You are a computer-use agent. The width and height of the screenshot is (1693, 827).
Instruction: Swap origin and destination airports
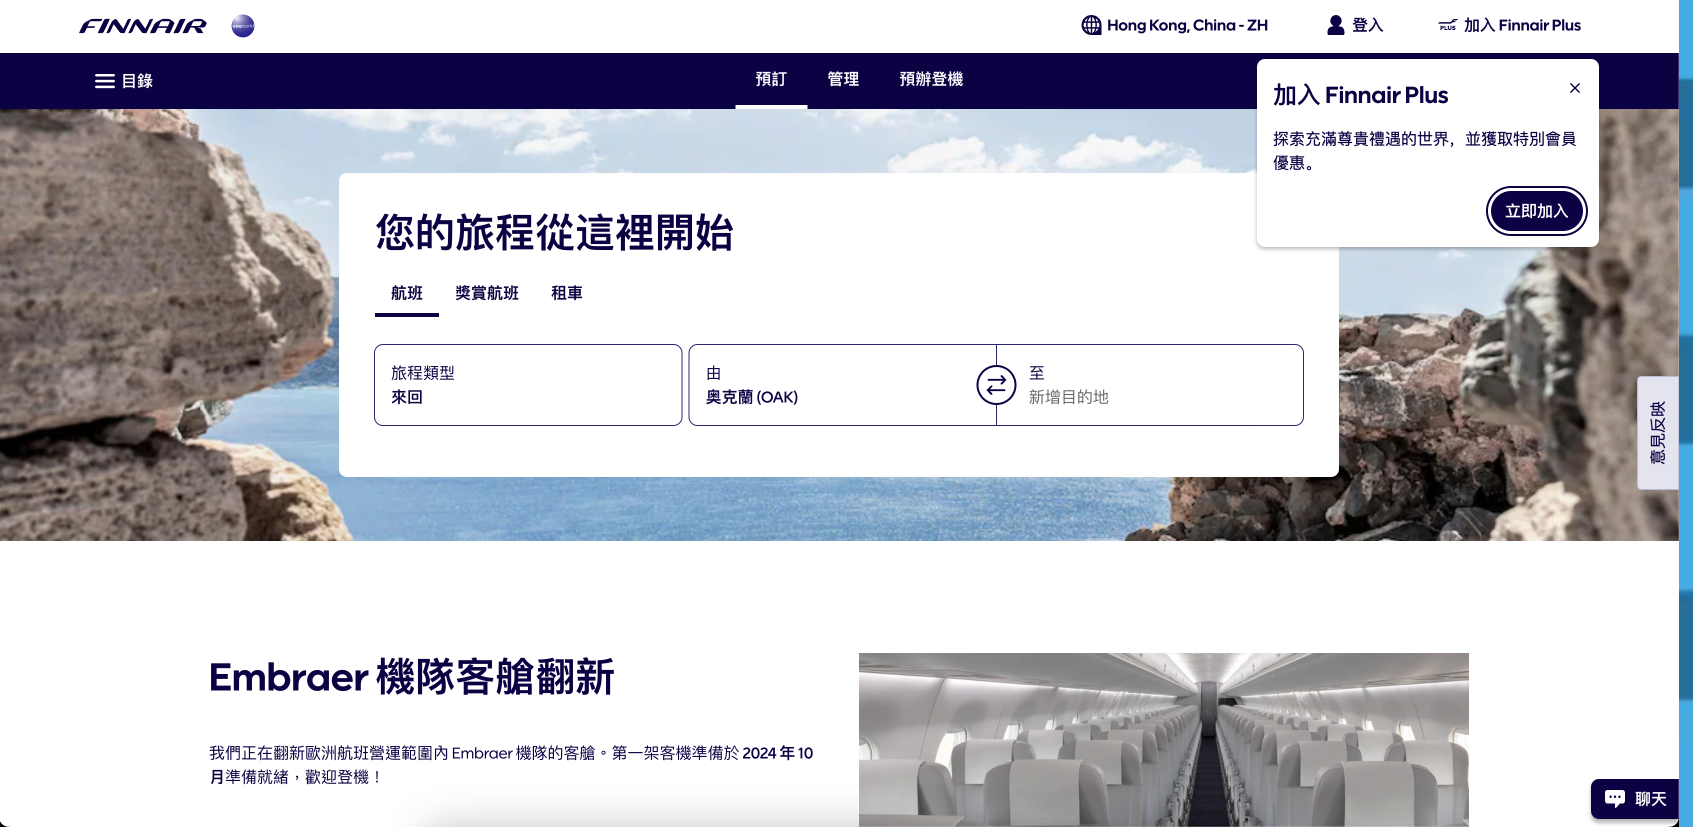pyautogui.click(x=996, y=385)
